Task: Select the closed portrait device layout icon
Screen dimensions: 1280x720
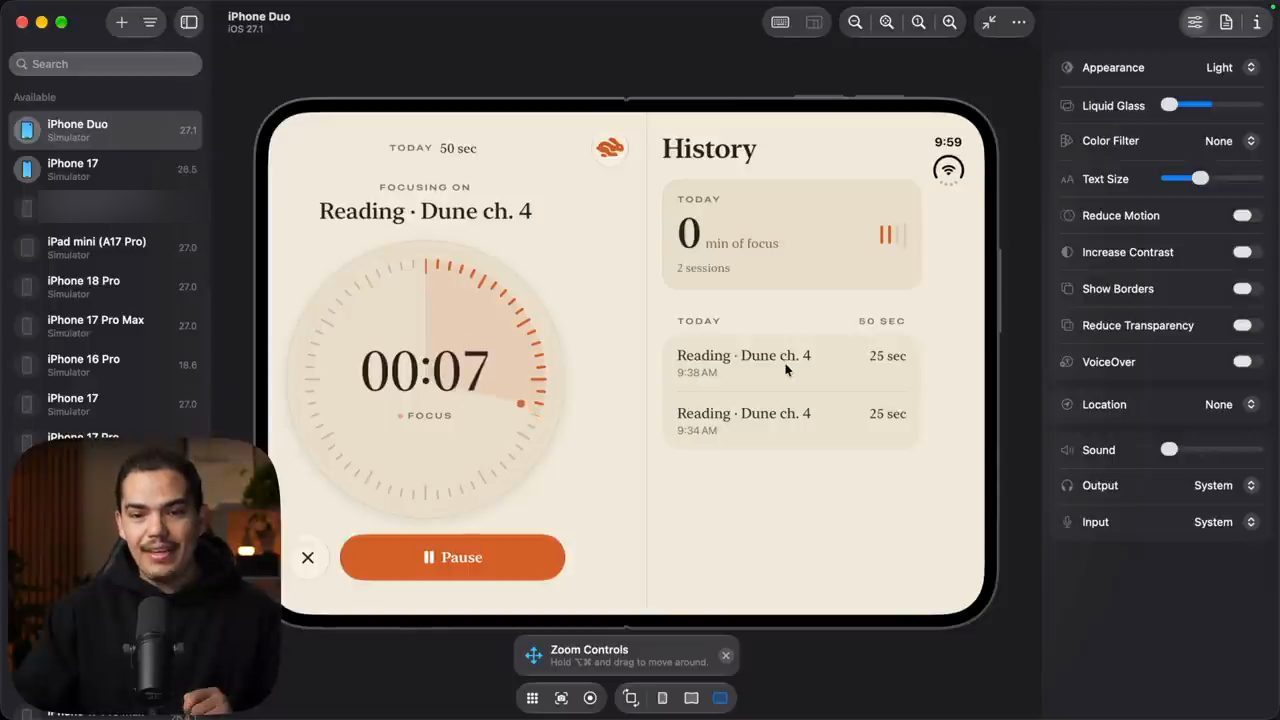Action: coord(662,698)
